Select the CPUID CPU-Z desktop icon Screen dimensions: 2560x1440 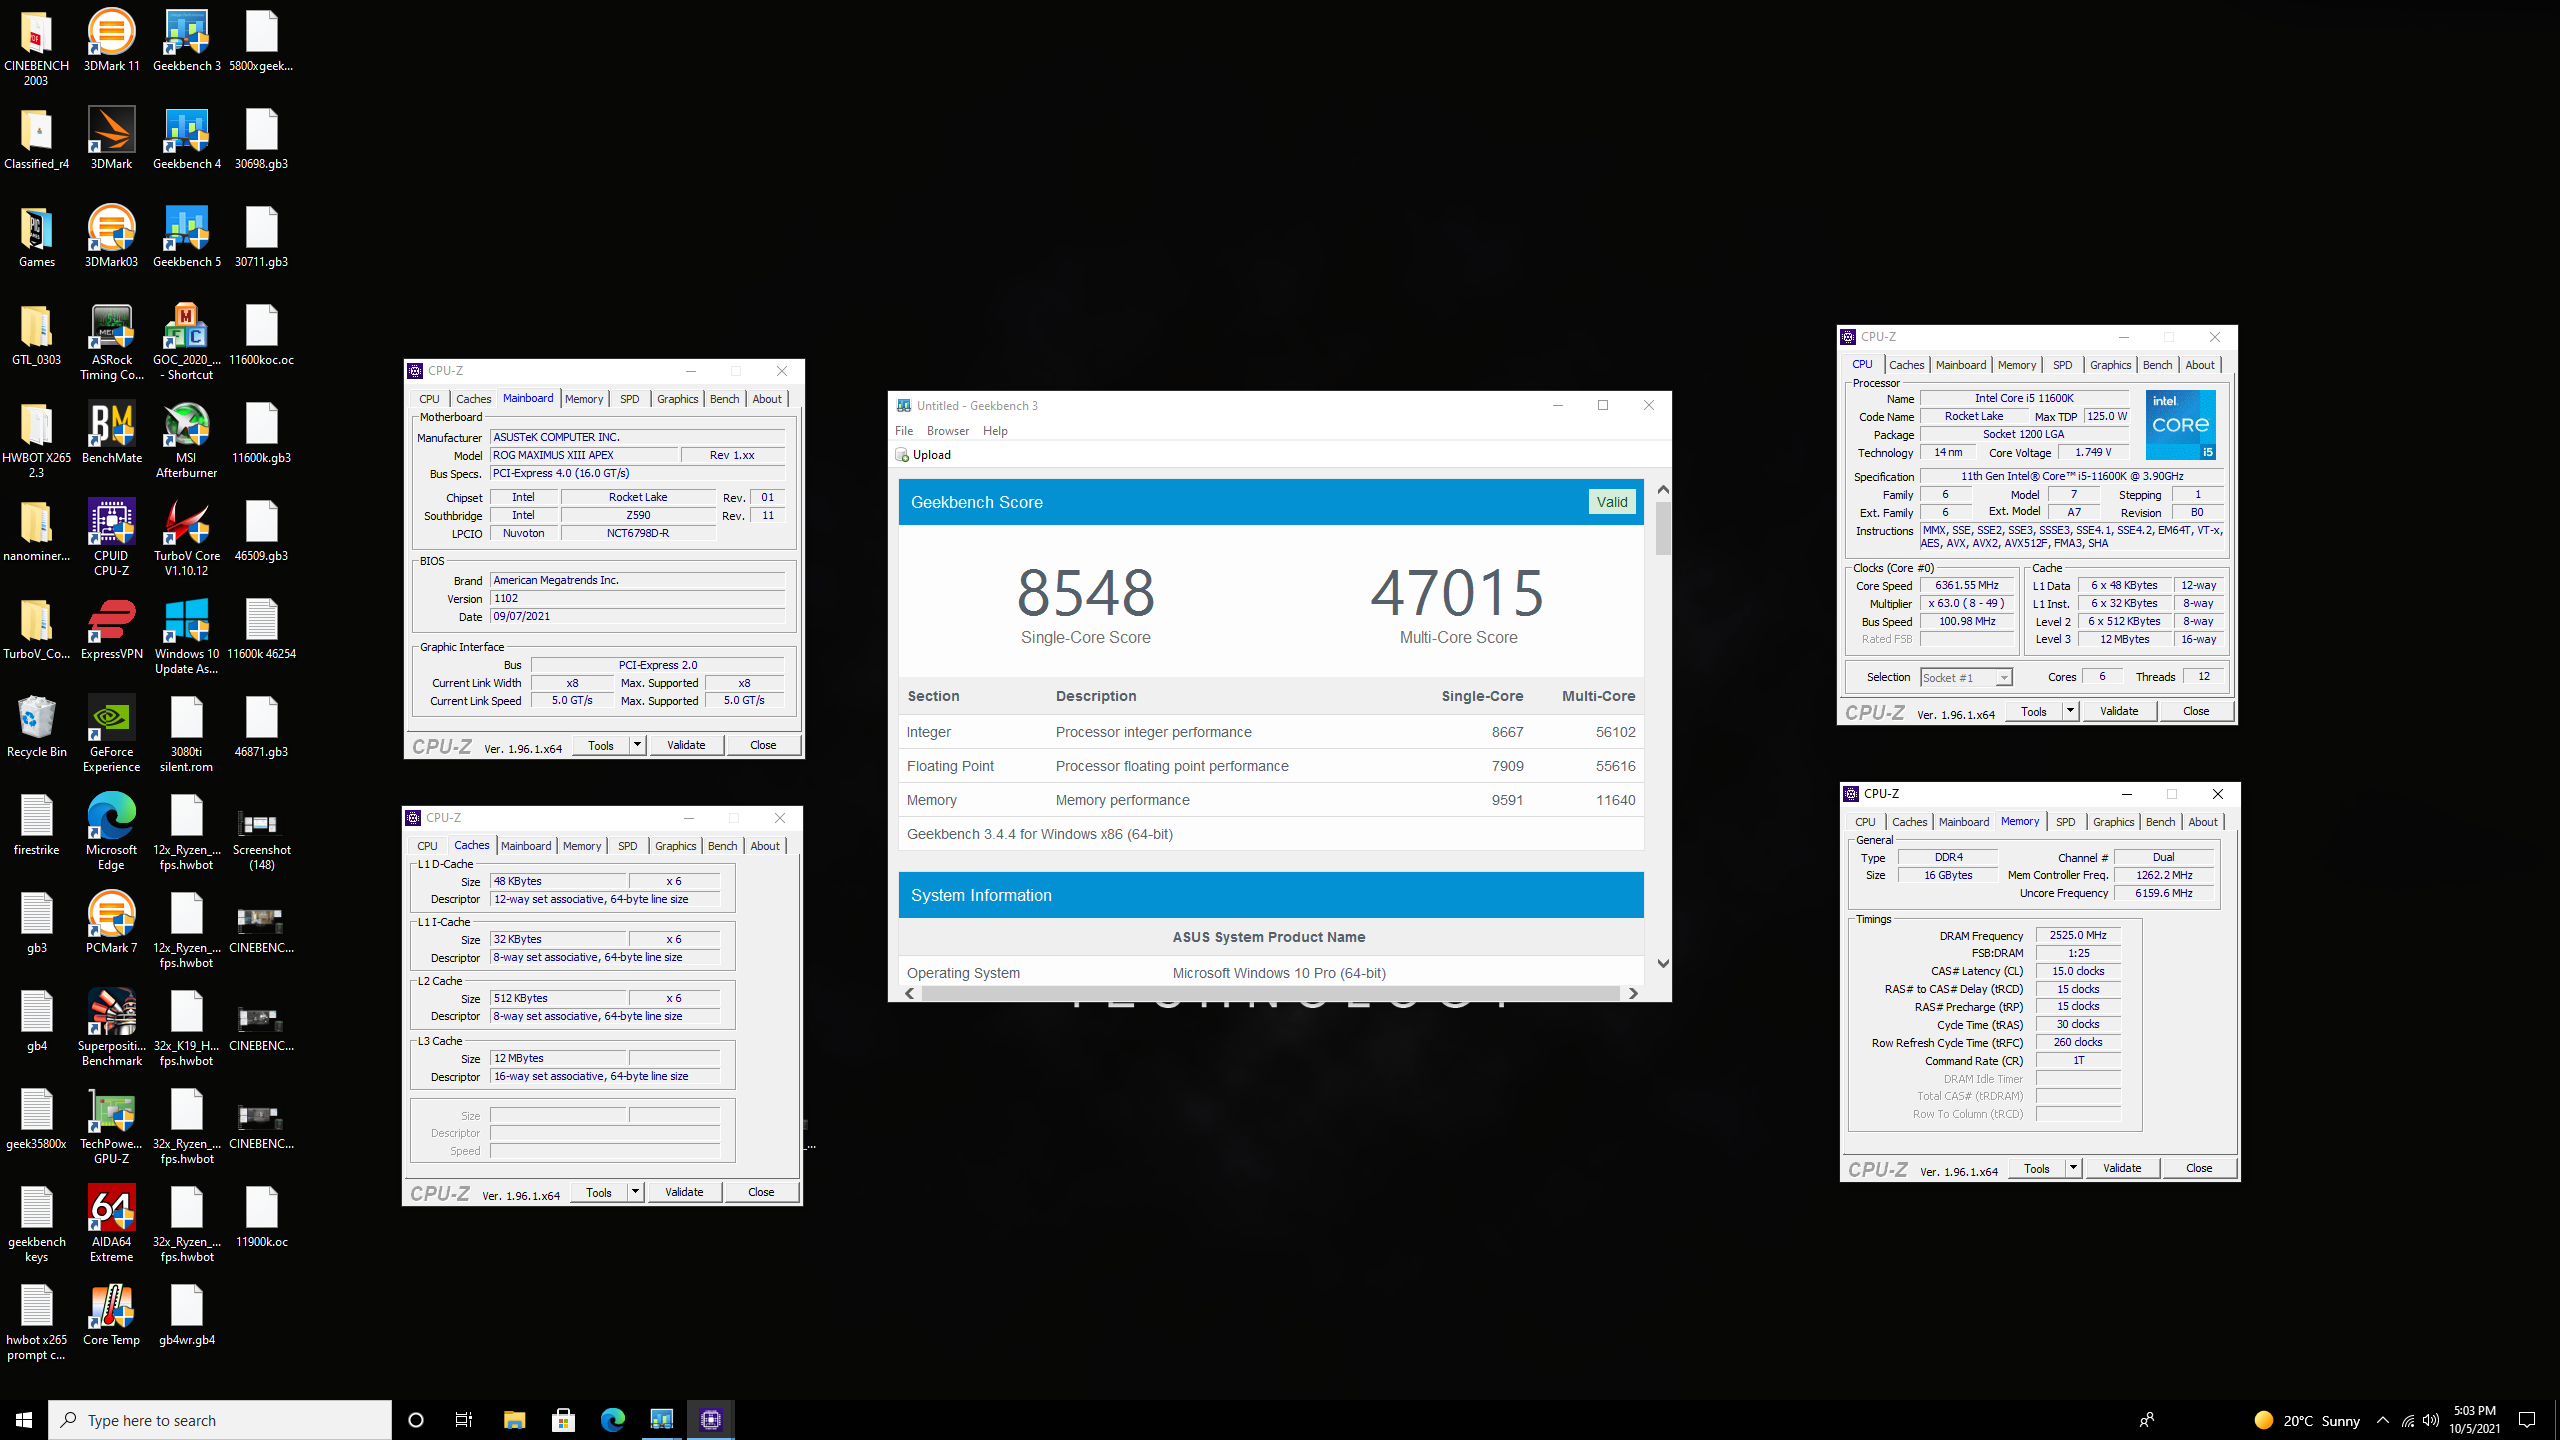tap(111, 538)
